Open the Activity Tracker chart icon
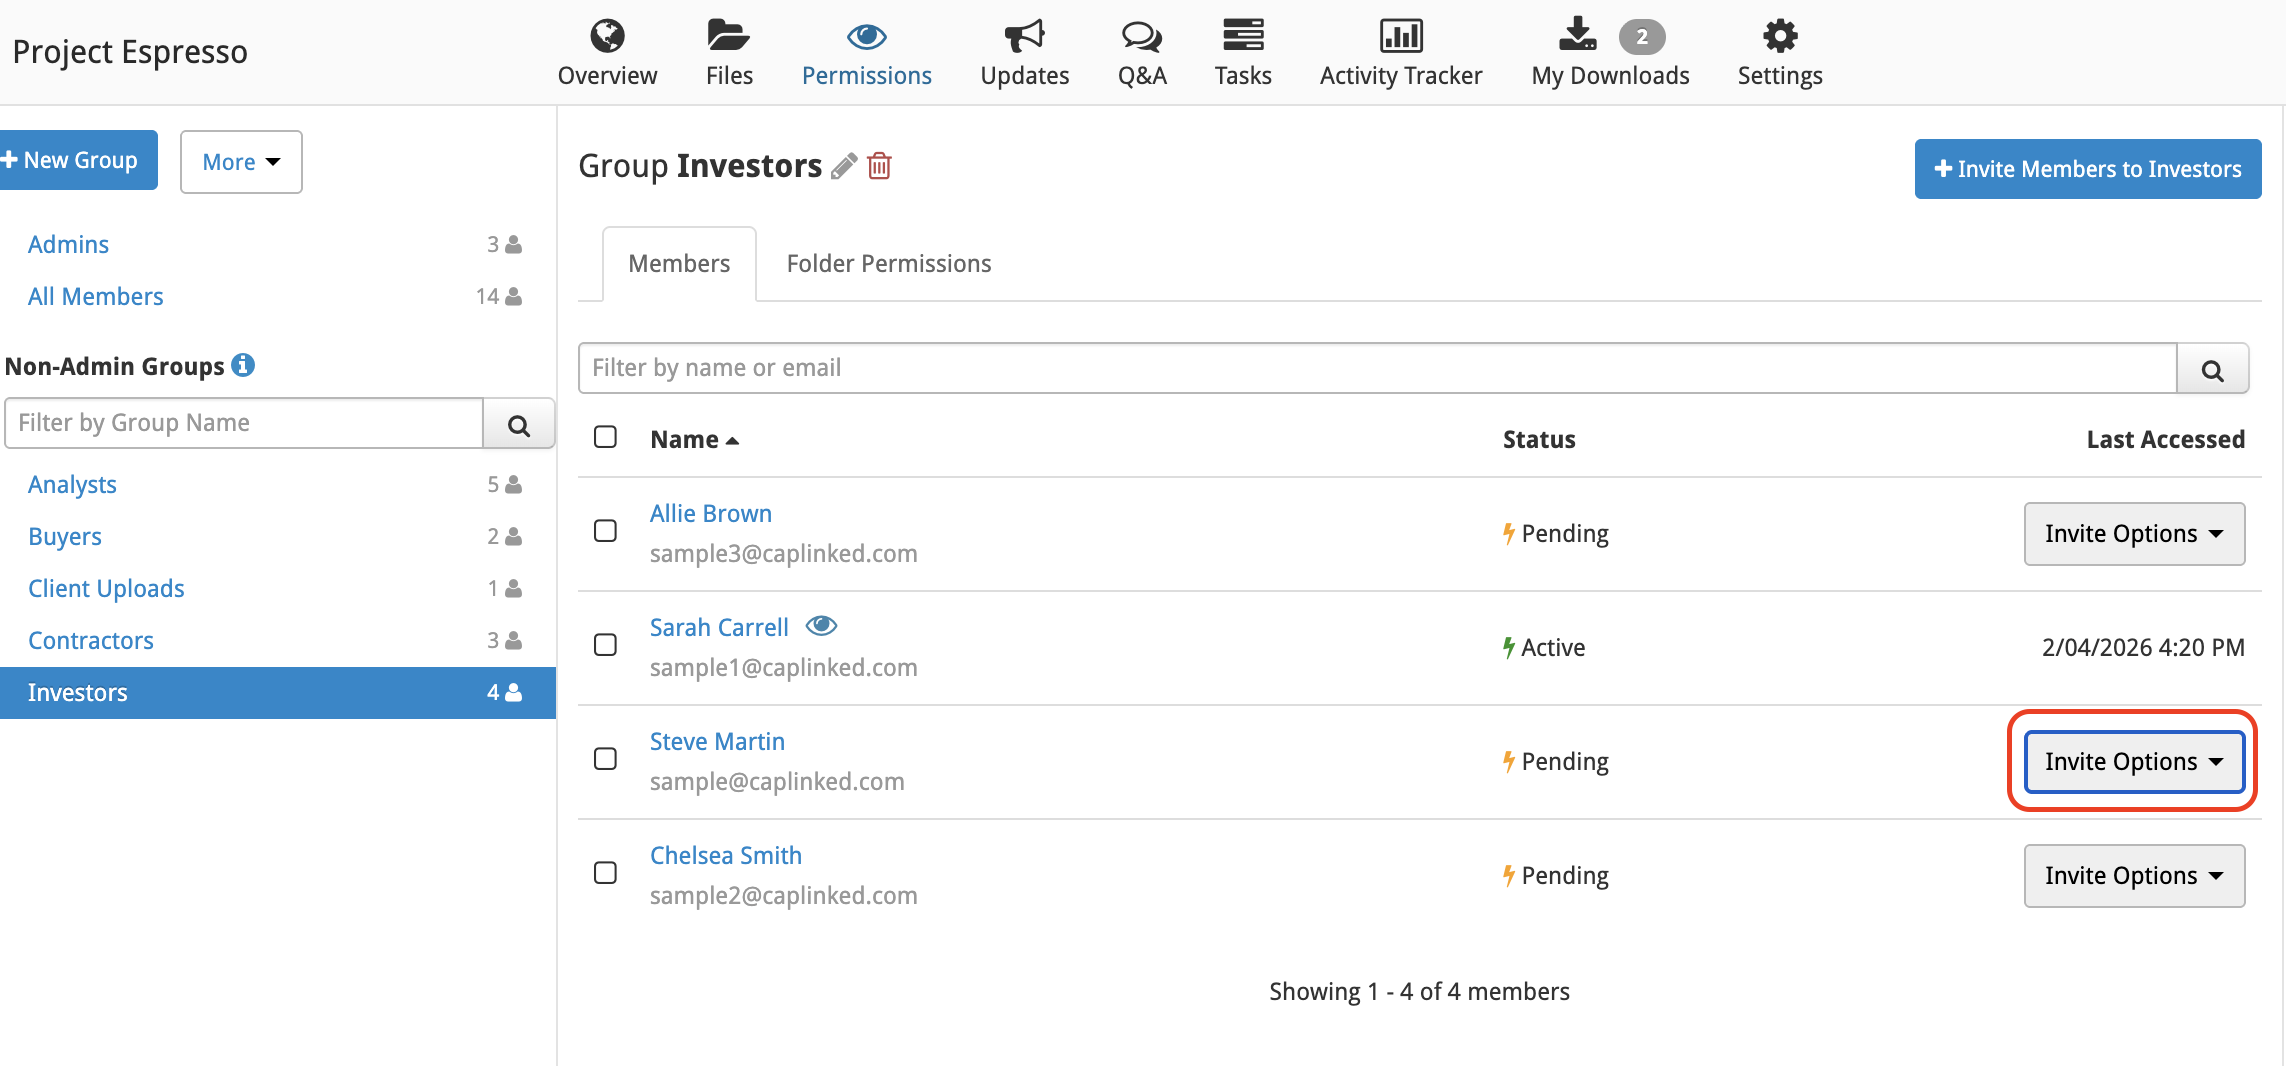 pos(1401,36)
